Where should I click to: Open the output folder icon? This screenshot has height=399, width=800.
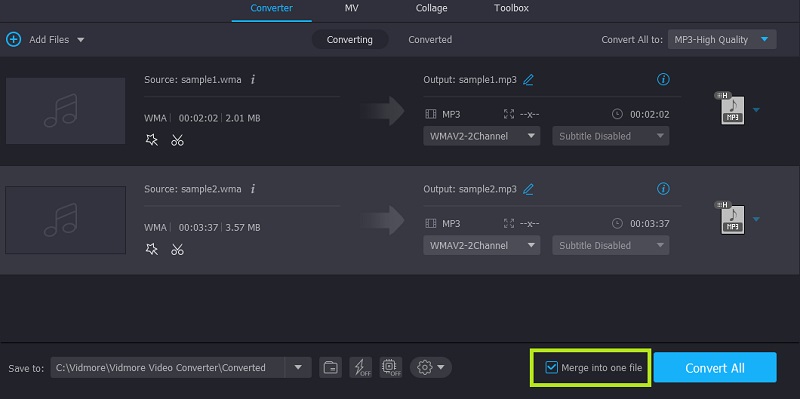click(331, 367)
